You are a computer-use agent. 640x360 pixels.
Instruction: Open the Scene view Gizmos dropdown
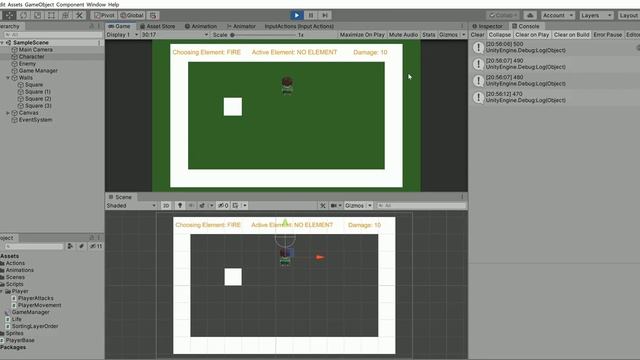tap(358, 205)
